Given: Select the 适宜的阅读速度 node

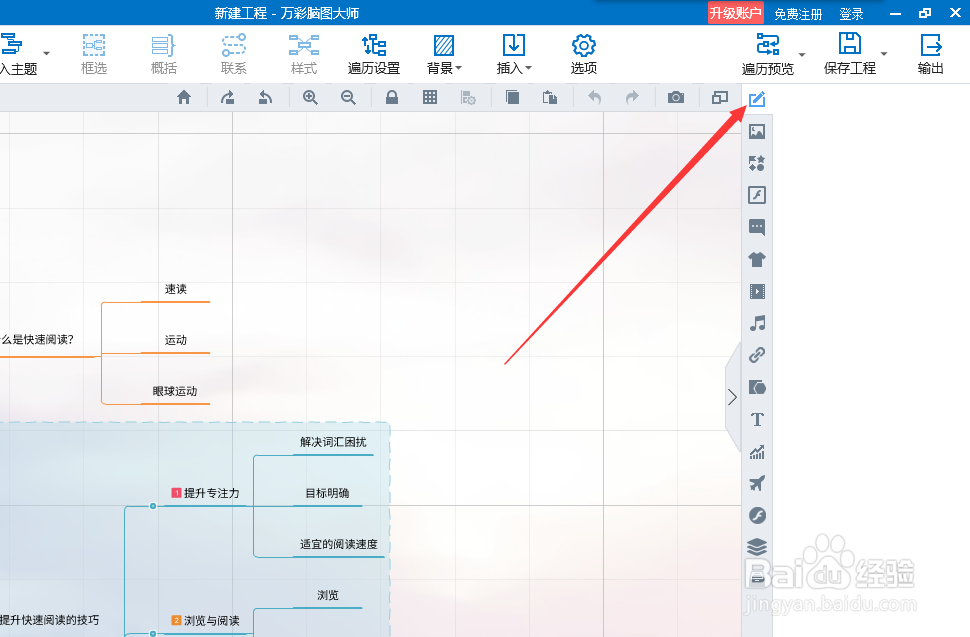Looking at the screenshot, I should (x=339, y=544).
